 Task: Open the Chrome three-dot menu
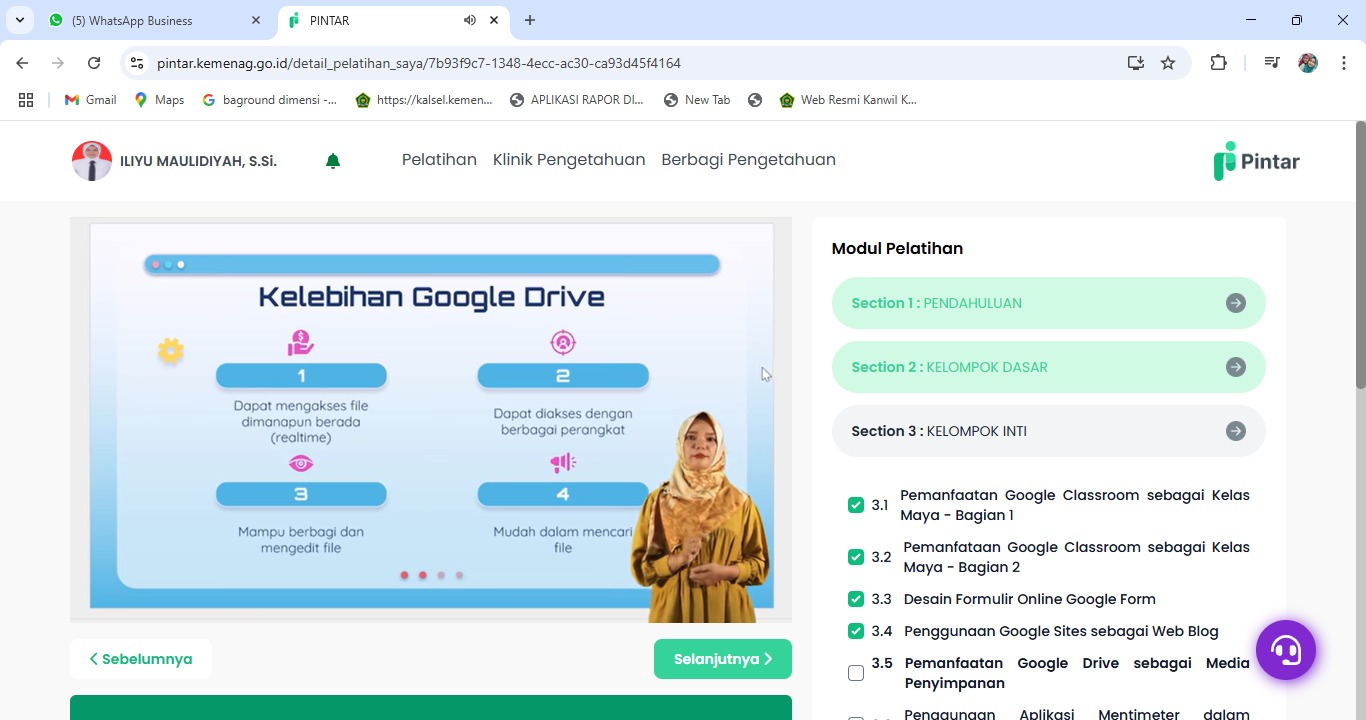pos(1344,63)
